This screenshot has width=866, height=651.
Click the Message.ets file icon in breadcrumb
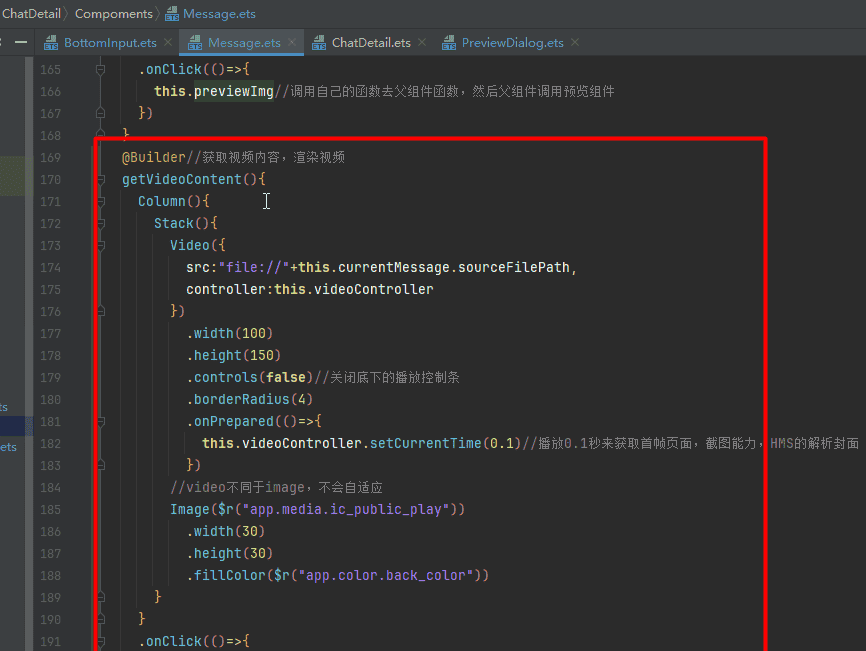coord(171,14)
